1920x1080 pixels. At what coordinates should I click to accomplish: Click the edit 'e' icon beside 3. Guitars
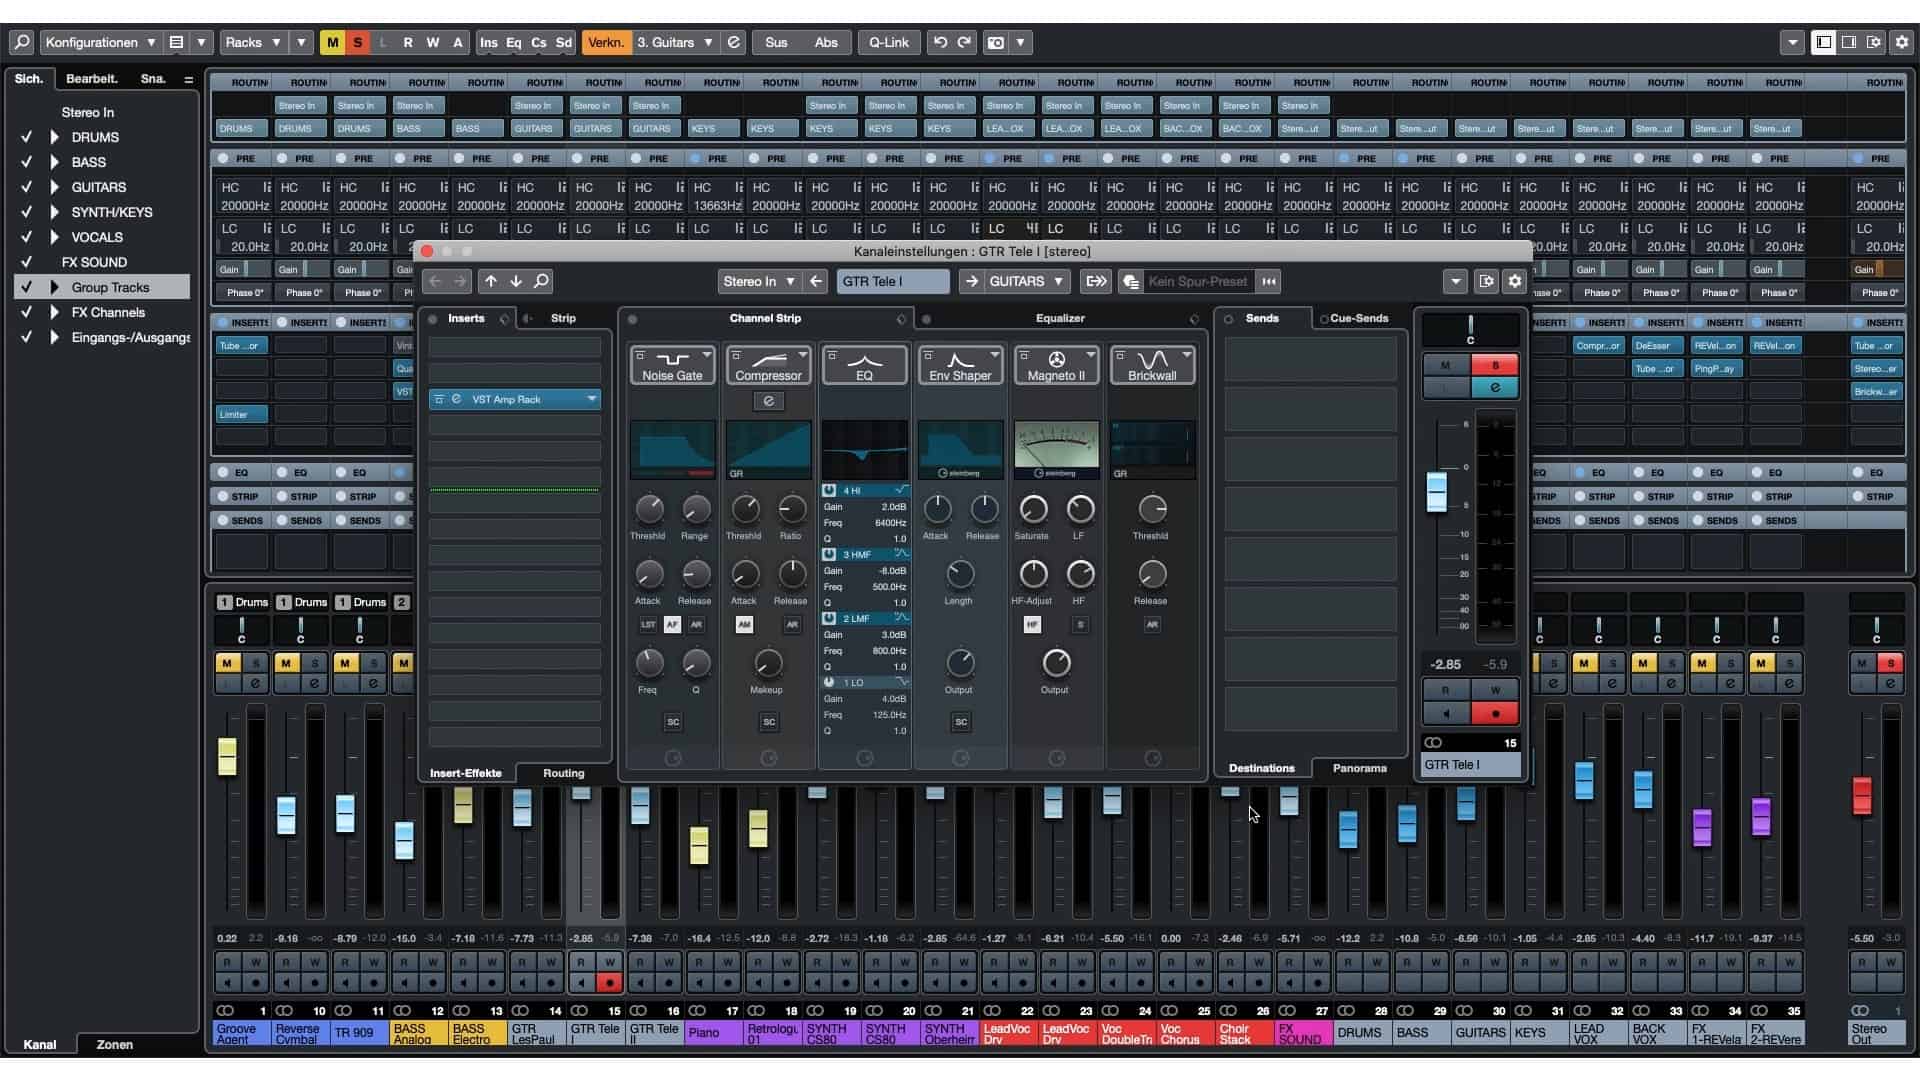point(733,42)
